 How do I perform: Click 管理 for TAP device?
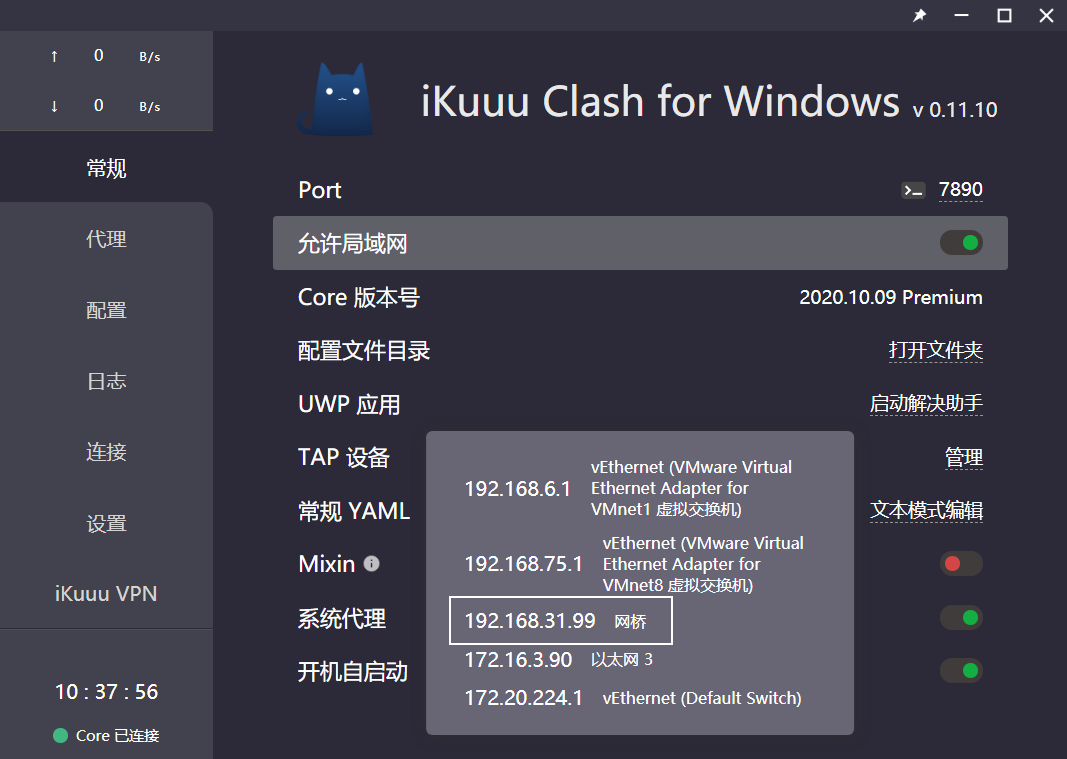pyautogui.click(x=963, y=458)
